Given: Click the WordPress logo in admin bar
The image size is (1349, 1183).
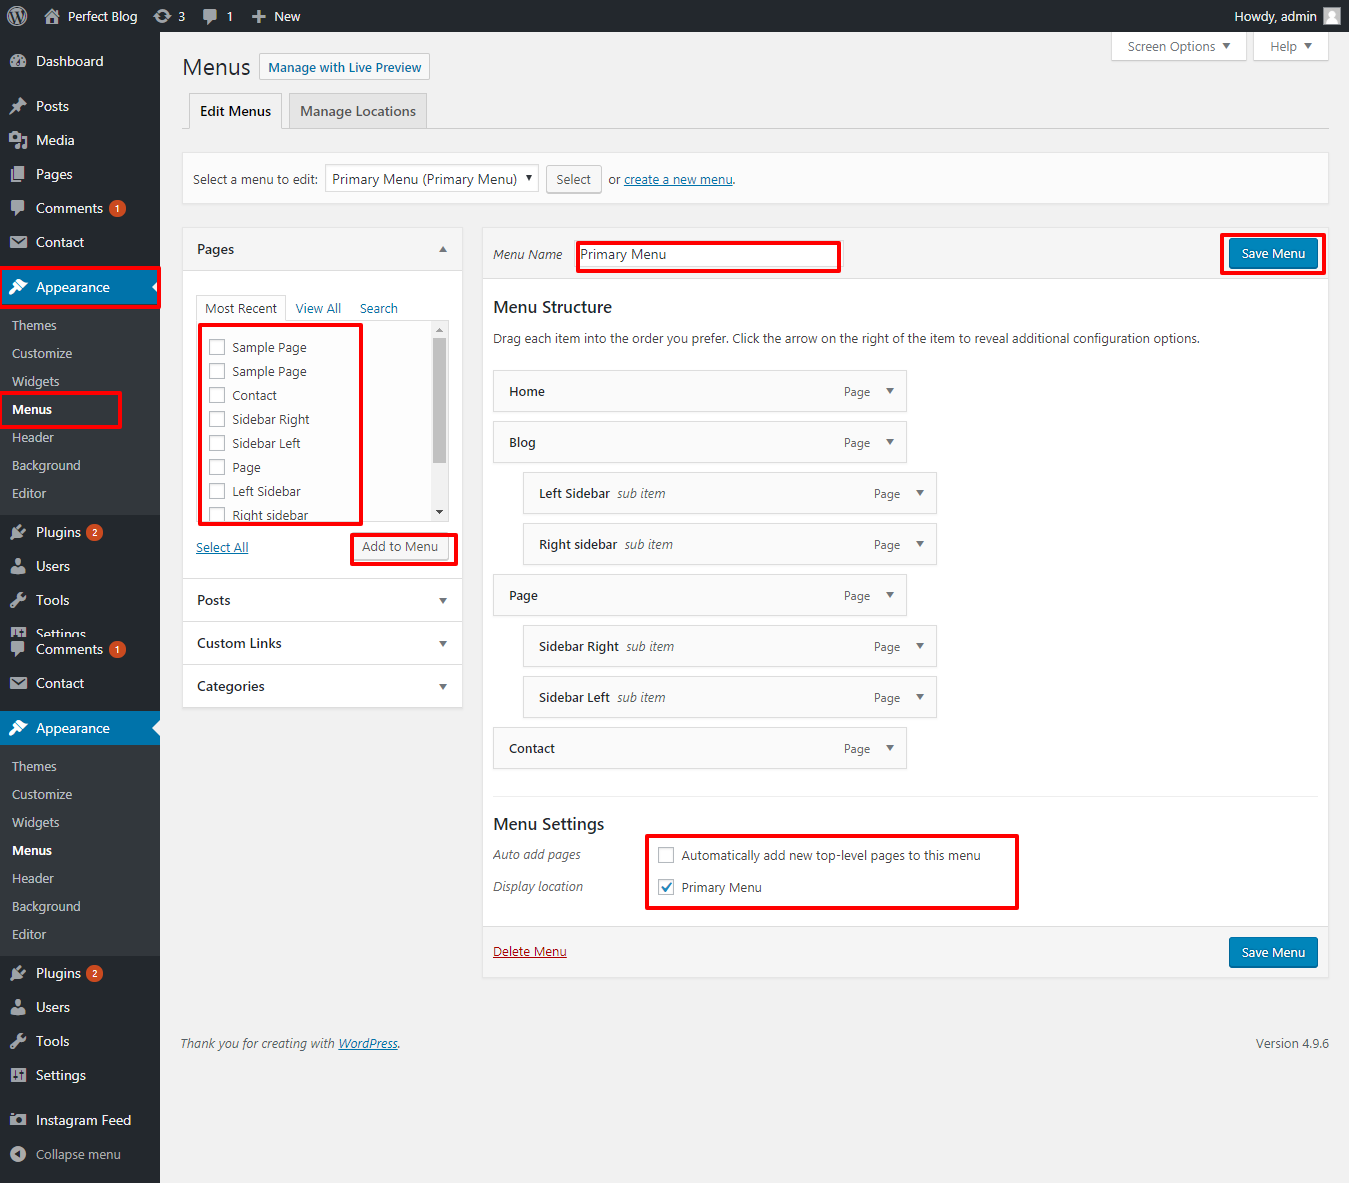Looking at the screenshot, I should pos(17,16).
